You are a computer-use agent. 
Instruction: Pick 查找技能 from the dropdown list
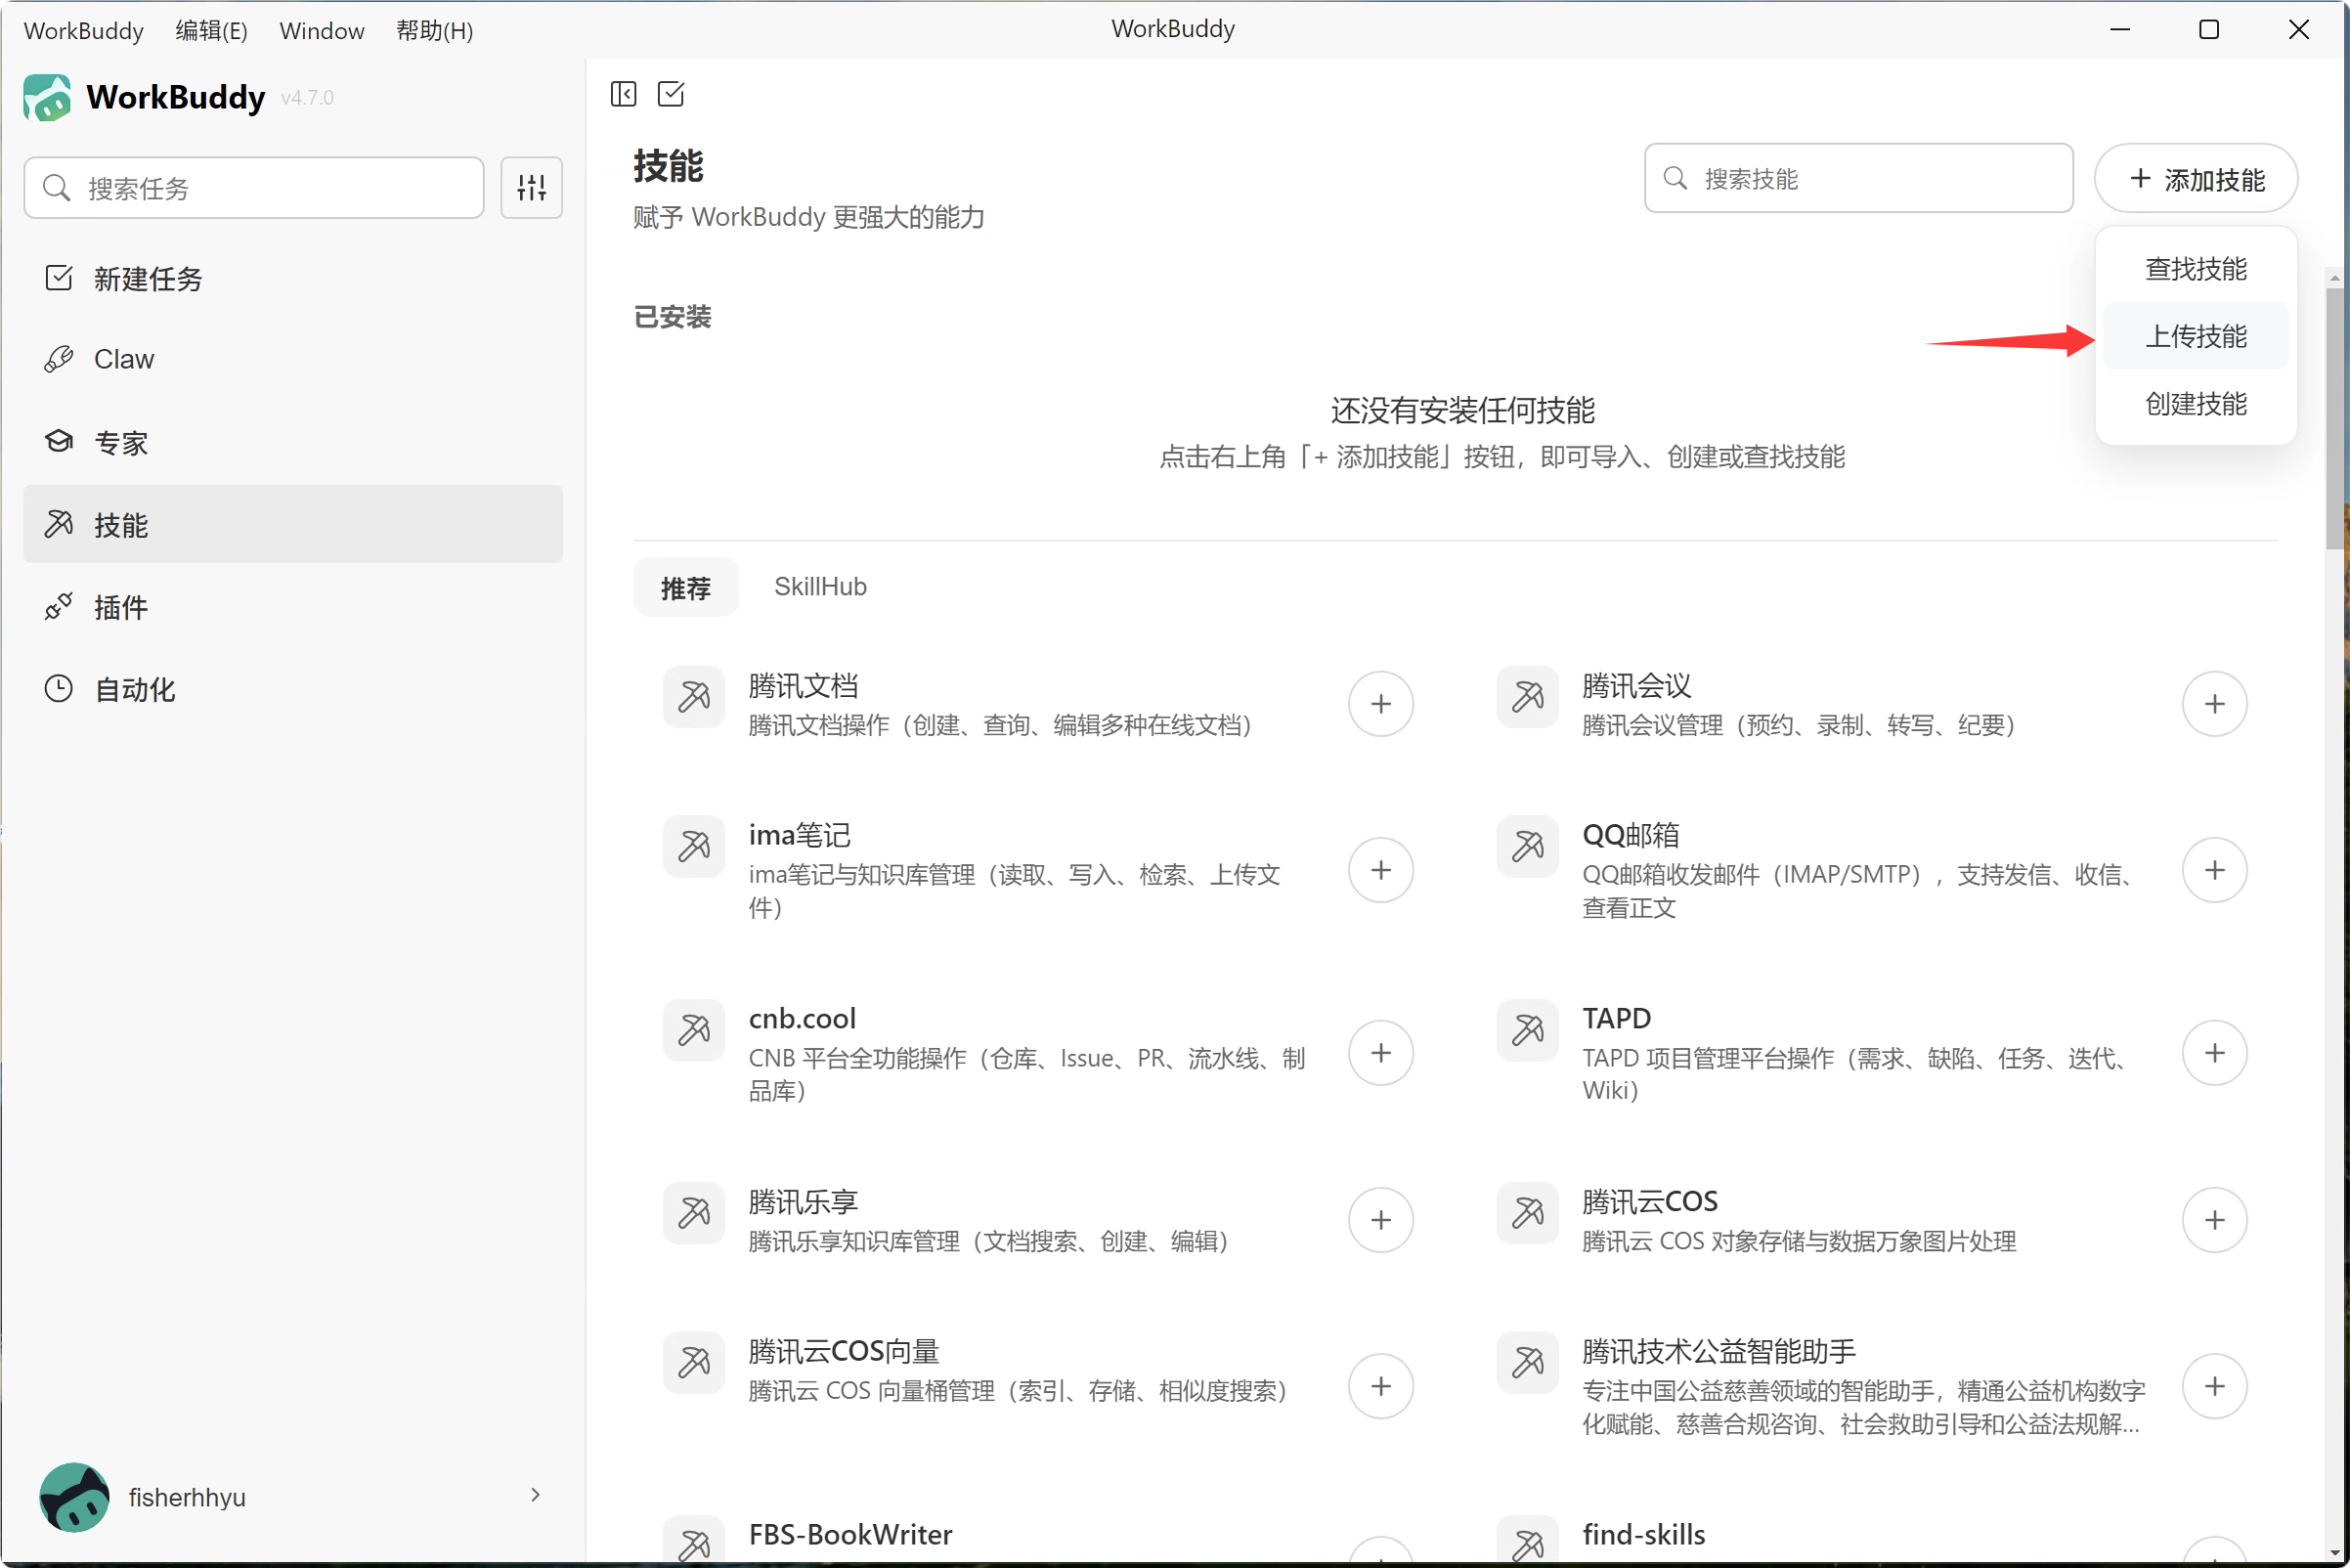click(2196, 269)
